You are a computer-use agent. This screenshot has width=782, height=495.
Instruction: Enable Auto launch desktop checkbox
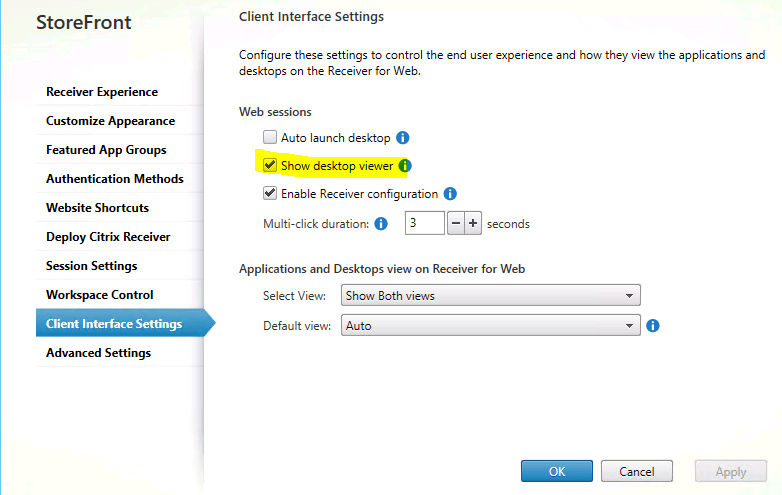pyautogui.click(x=269, y=137)
